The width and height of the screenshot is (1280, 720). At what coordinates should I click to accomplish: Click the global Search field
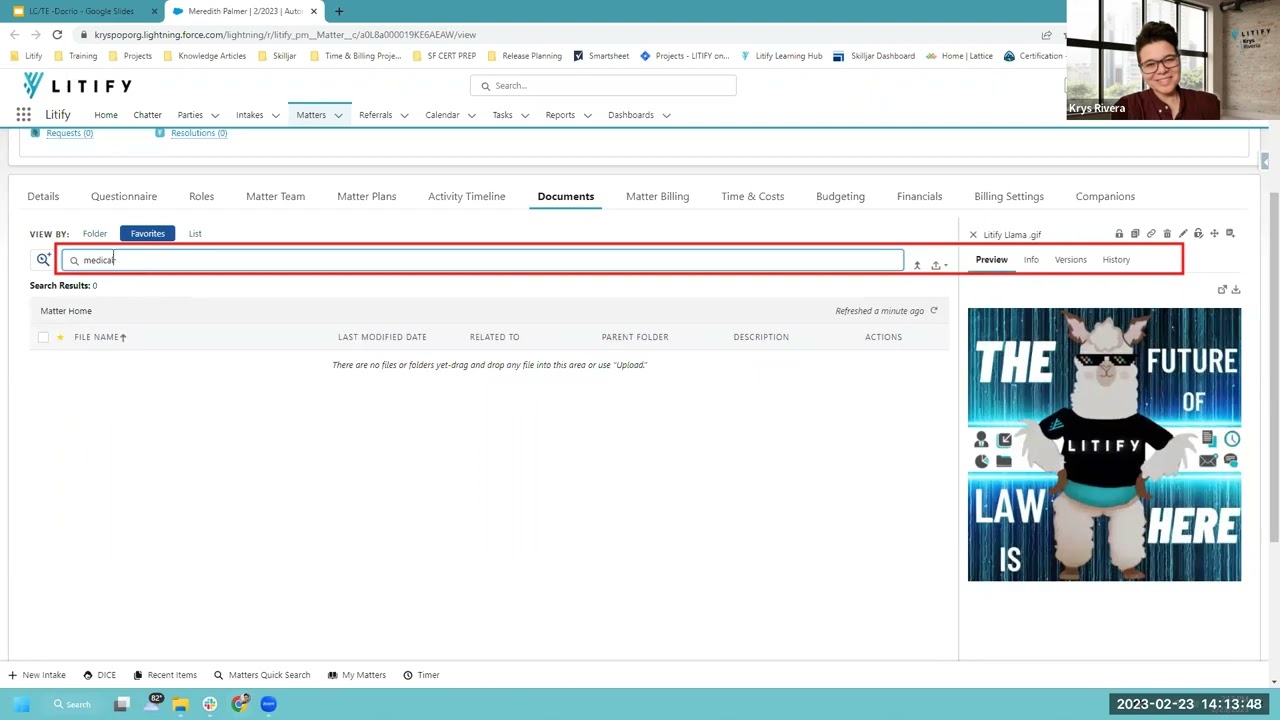[x=603, y=86]
